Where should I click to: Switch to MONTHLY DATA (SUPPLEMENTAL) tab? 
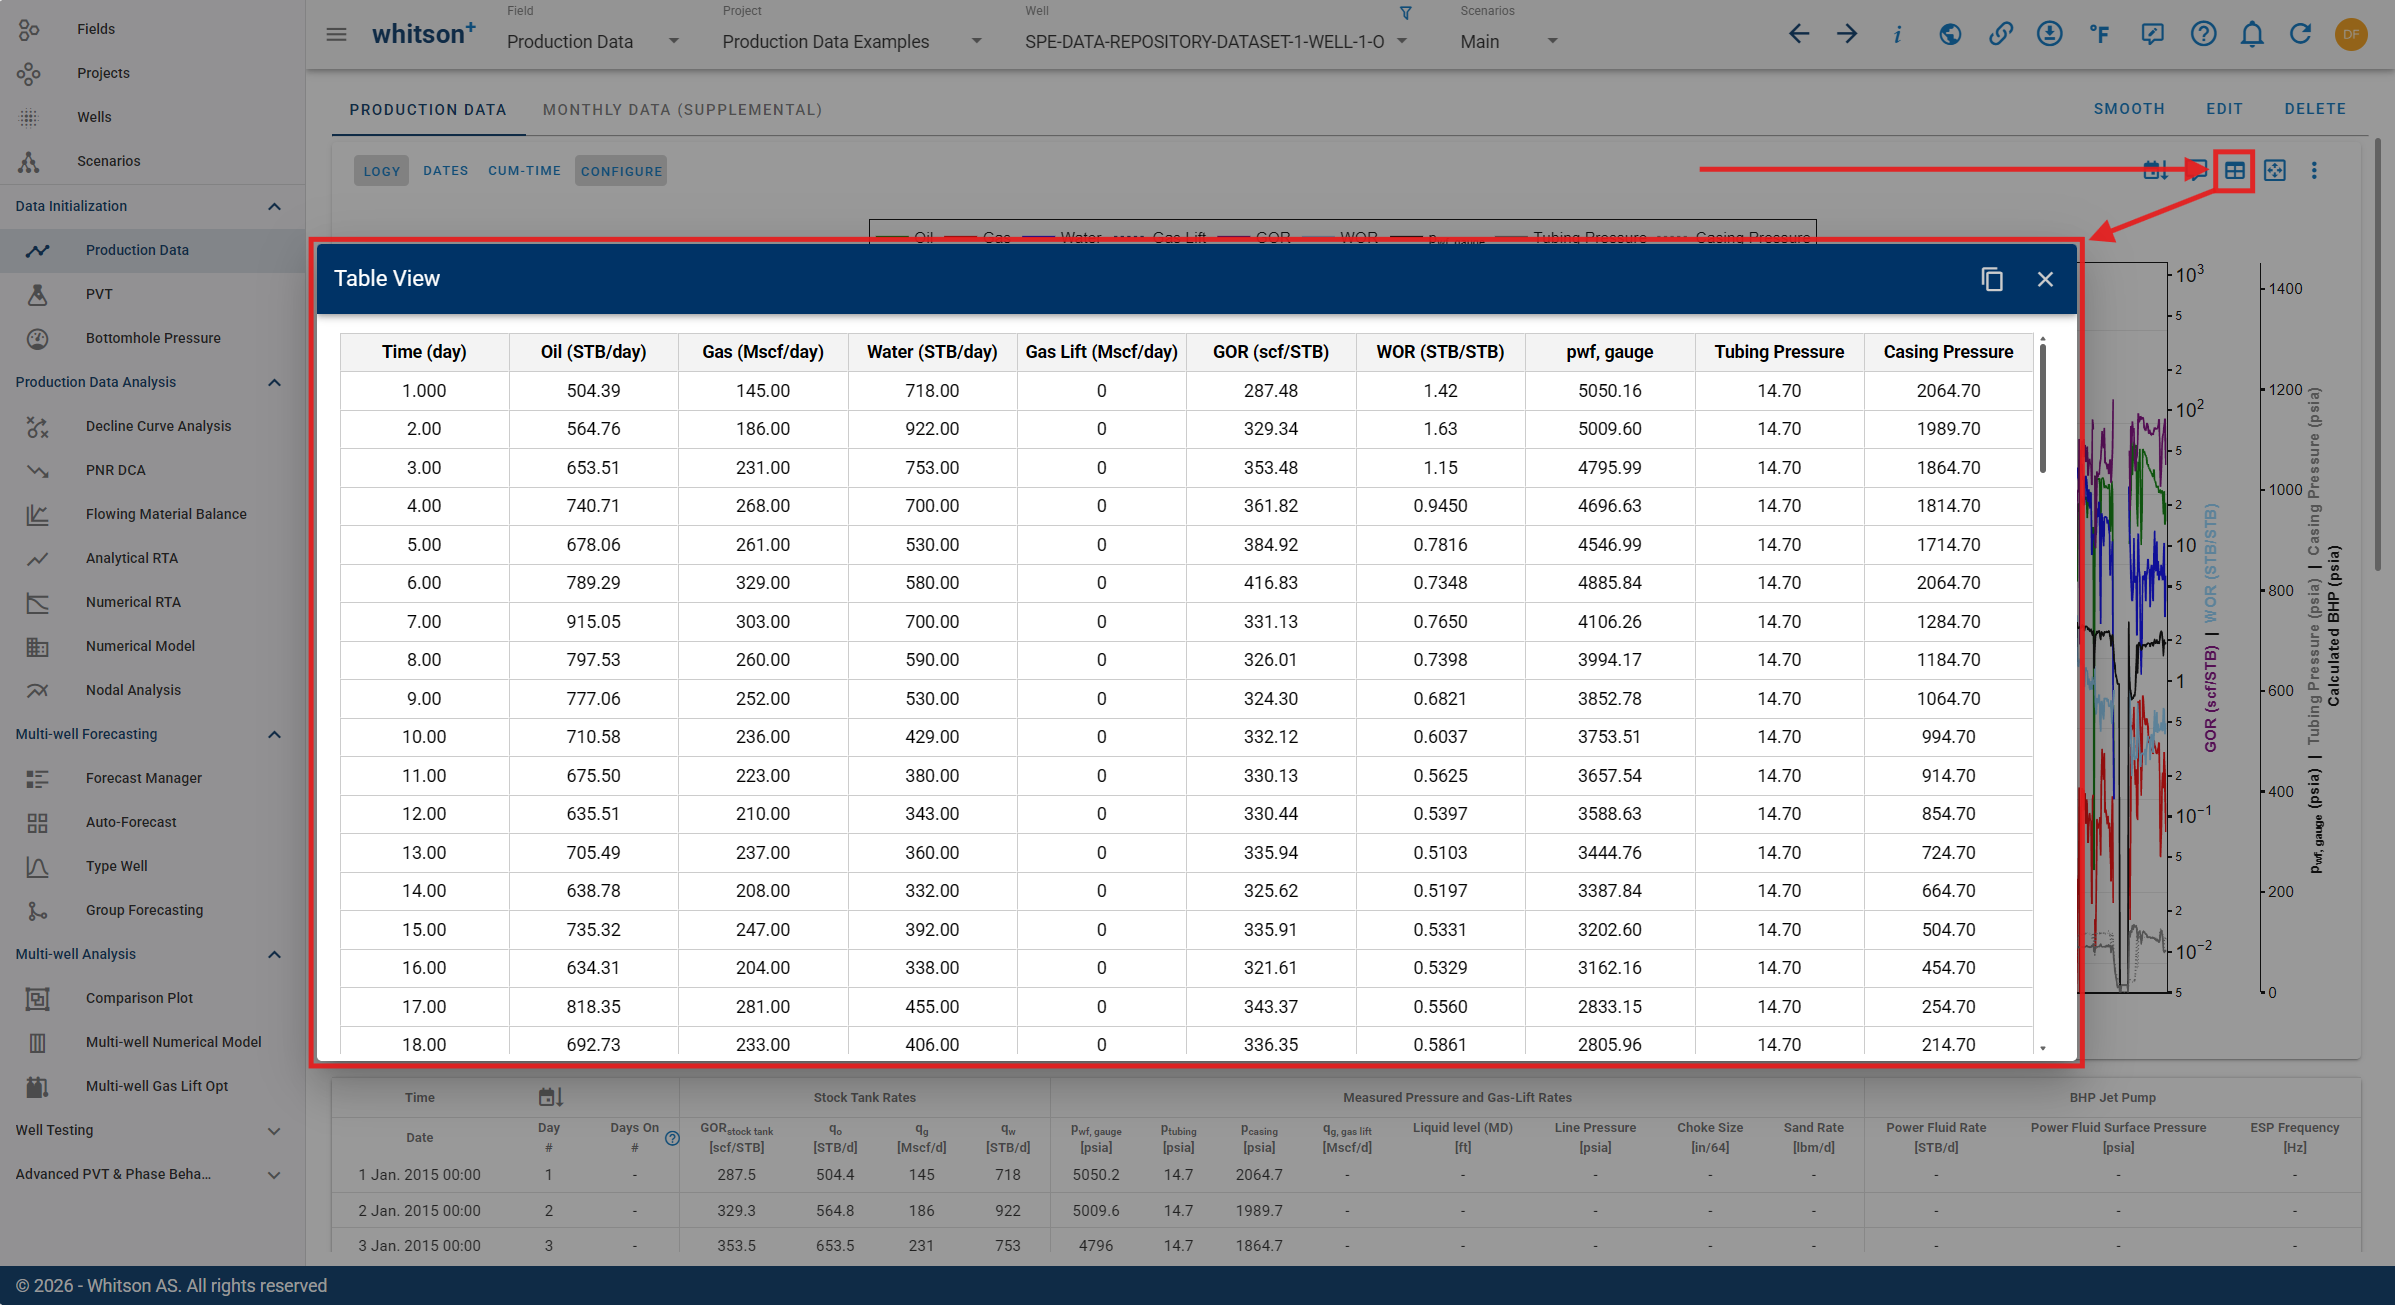point(682,110)
